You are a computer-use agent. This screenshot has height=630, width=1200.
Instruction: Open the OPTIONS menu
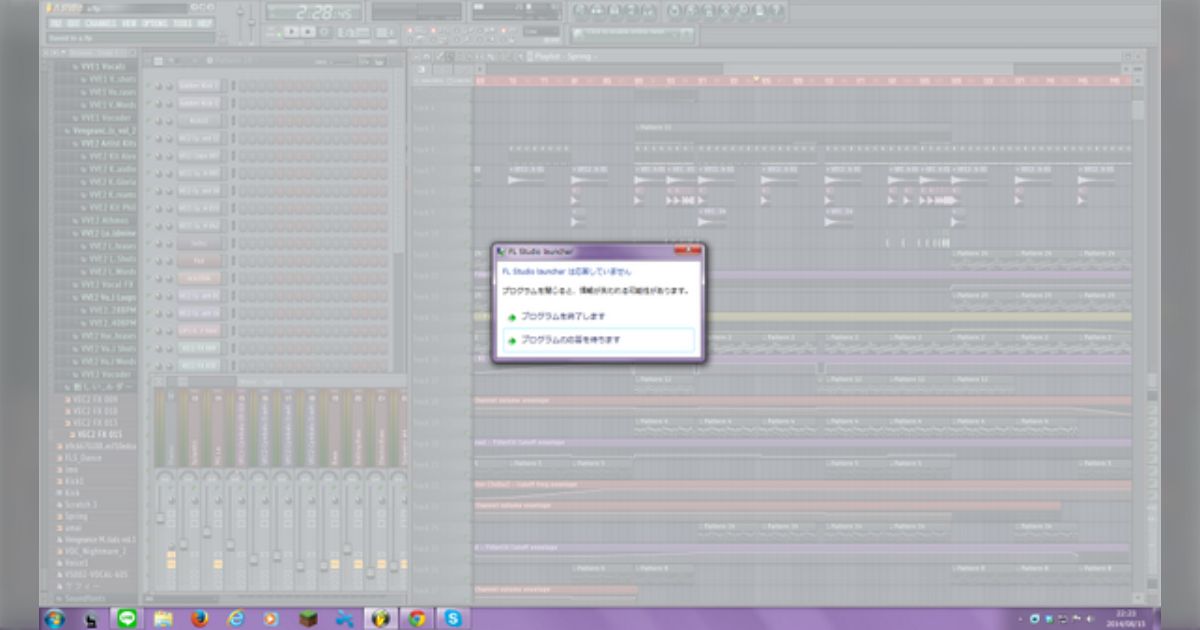pyautogui.click(x=154, y=22)
